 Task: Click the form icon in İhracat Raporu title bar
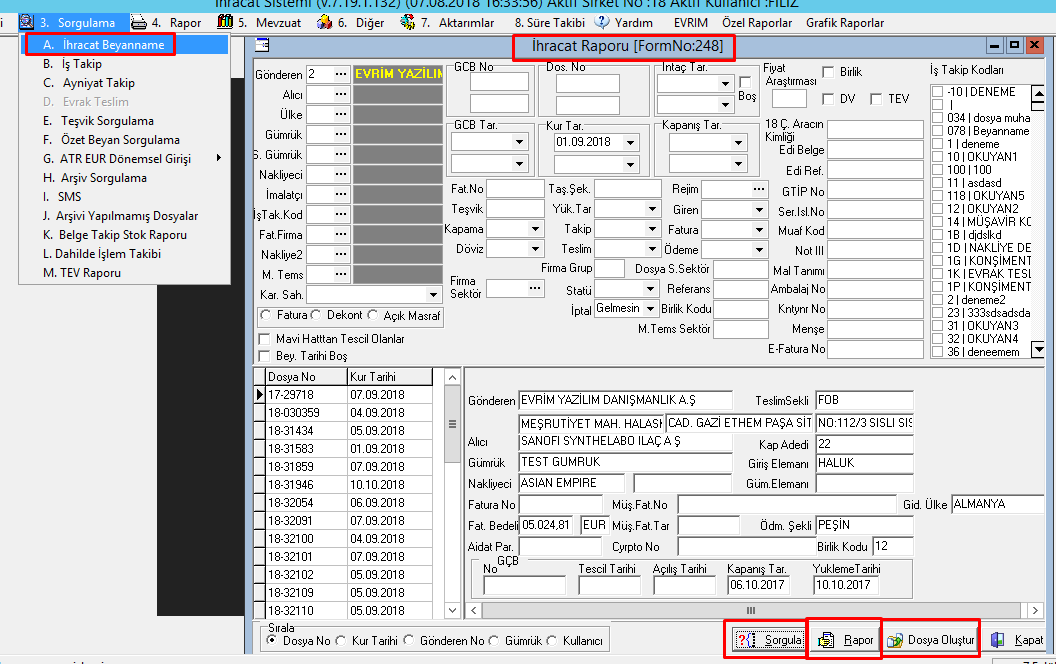[263, 45]
